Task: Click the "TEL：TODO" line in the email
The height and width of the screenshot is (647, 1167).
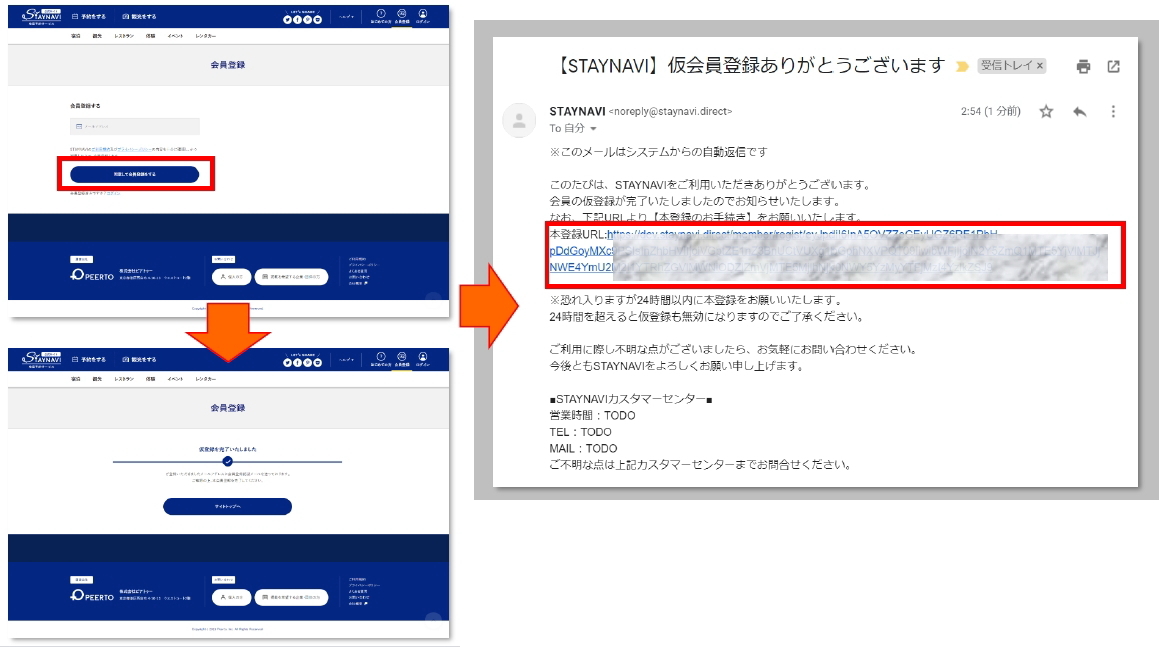Action: pos(581,432)
